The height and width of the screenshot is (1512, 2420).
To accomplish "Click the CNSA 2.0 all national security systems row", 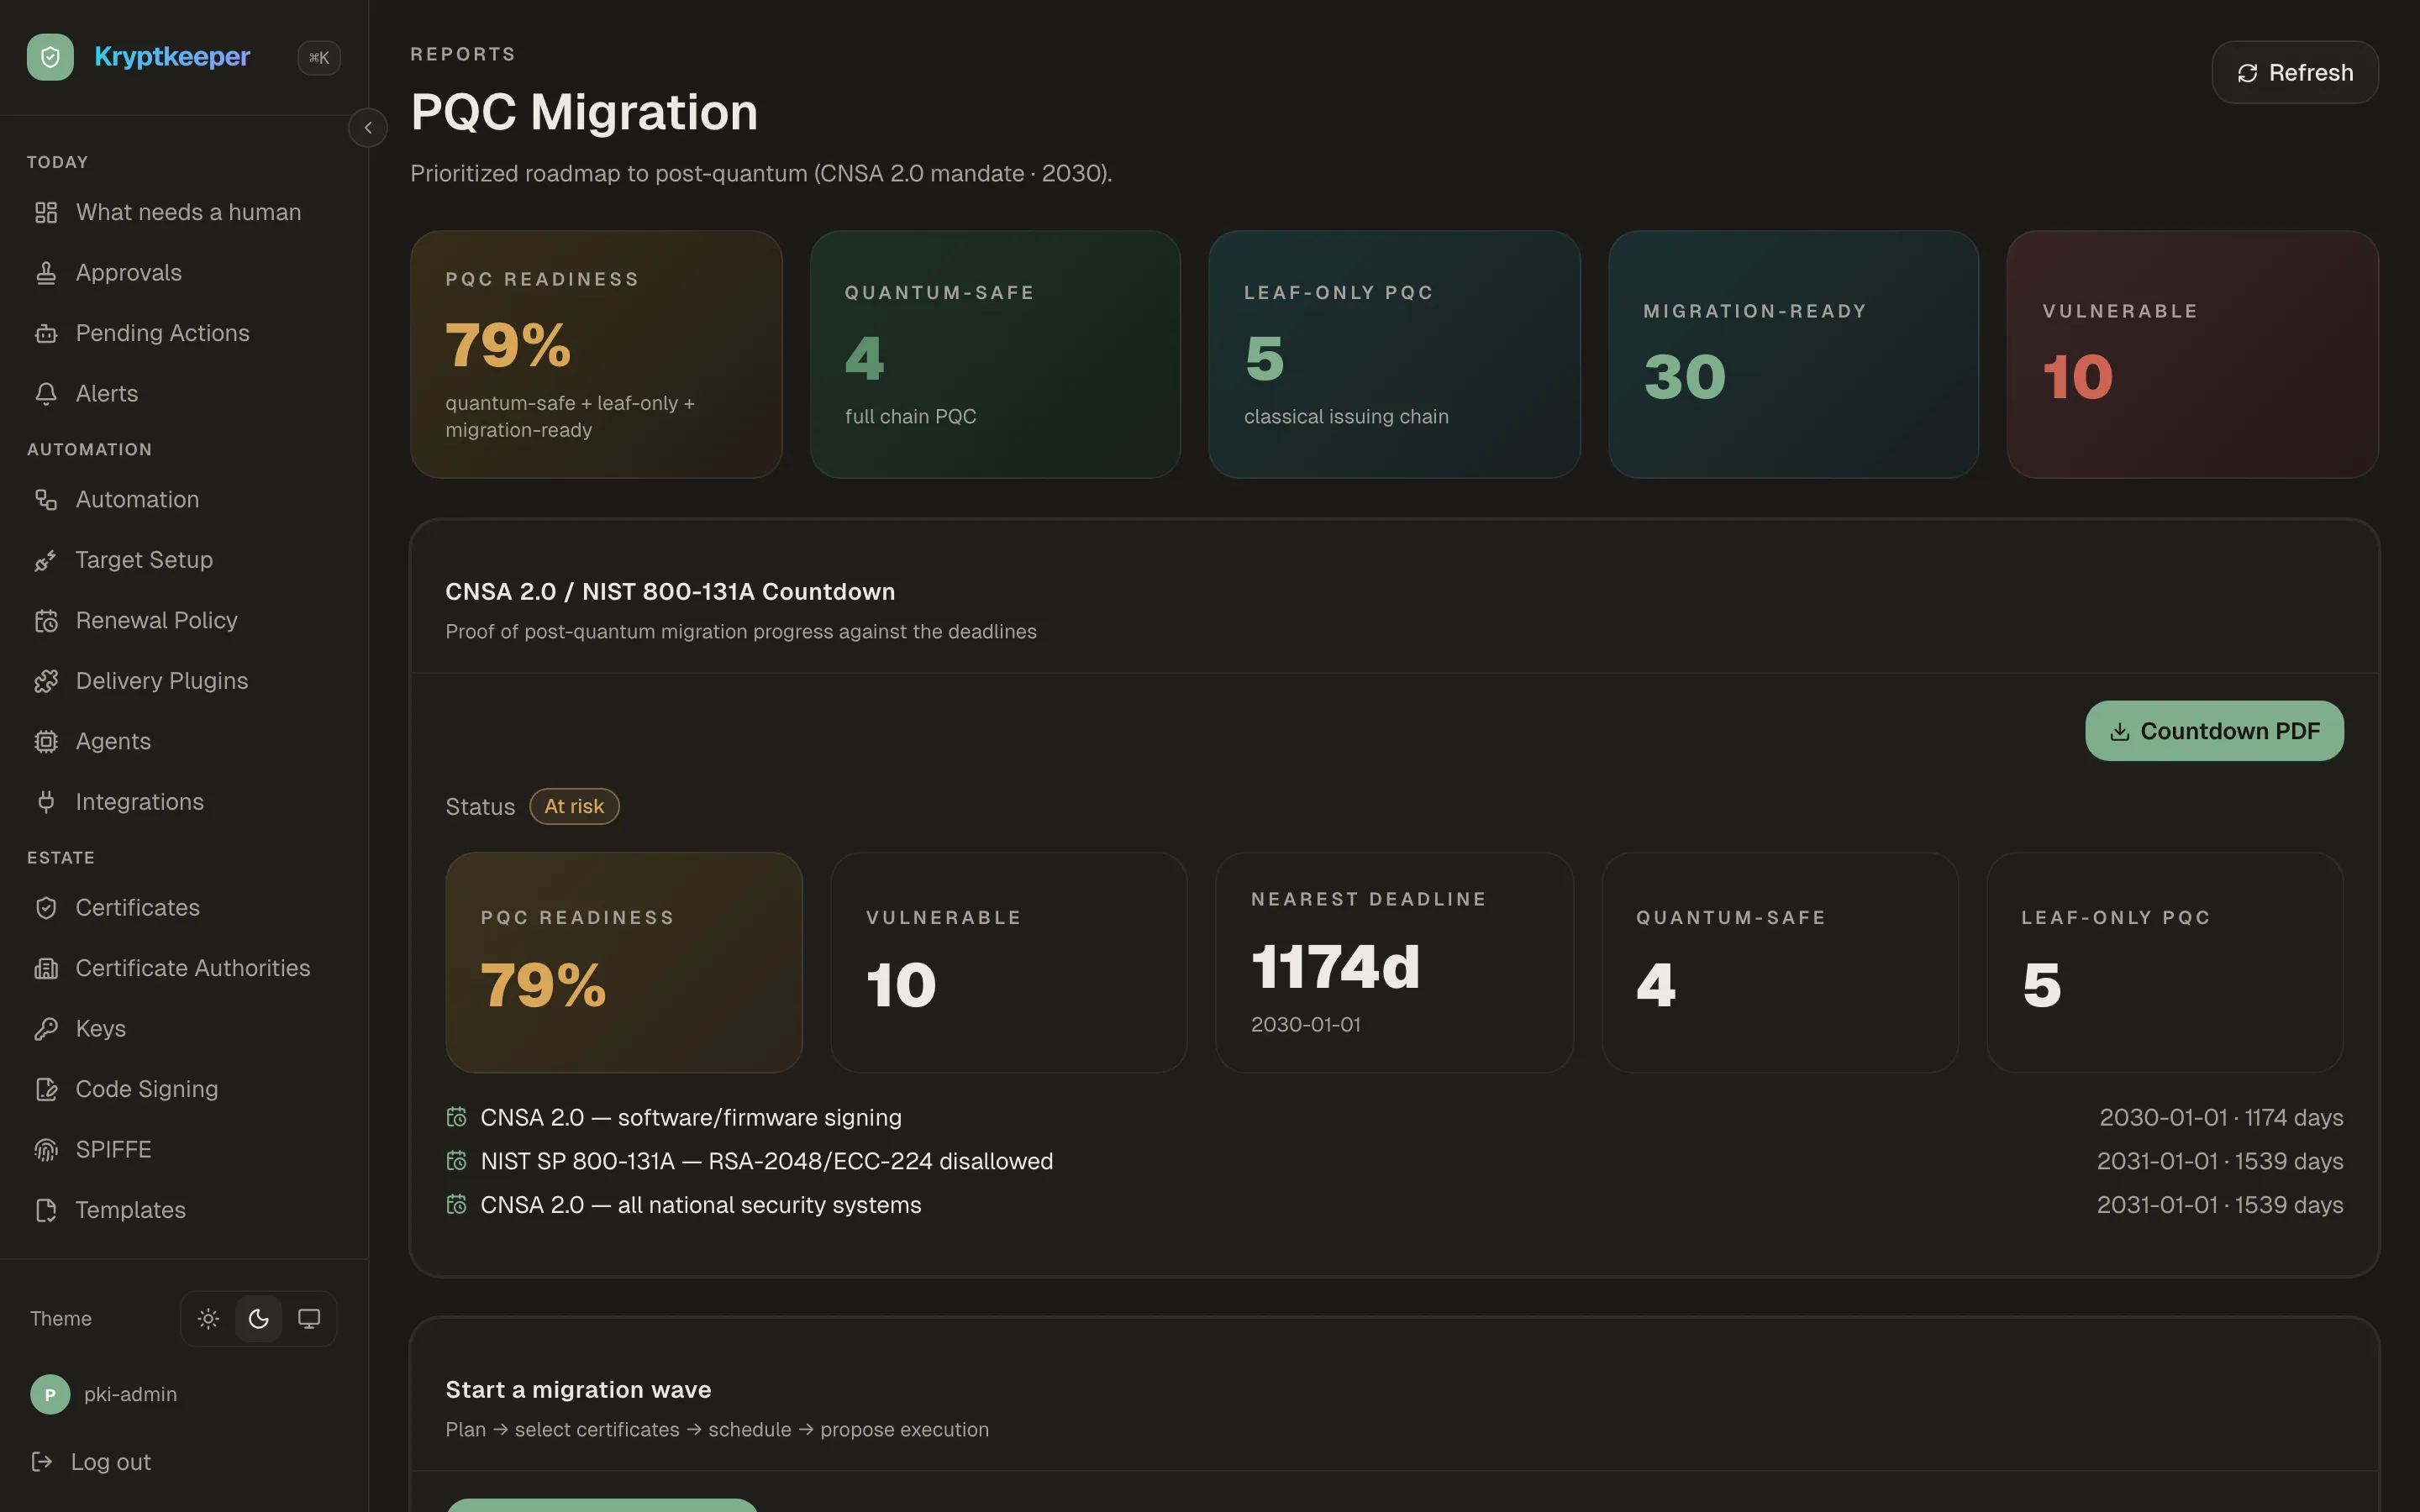I will 1394,1205.
